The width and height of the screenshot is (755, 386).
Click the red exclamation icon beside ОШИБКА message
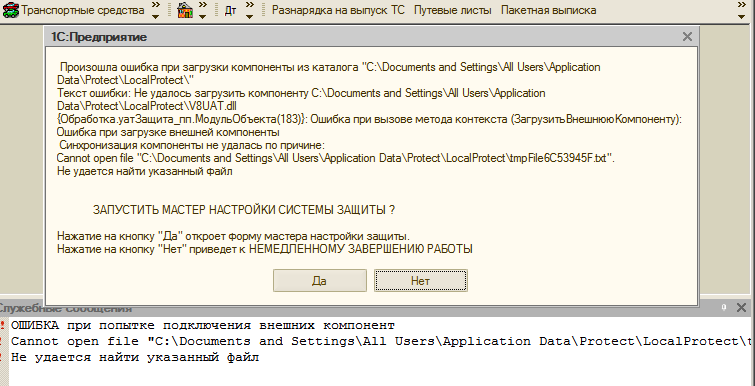click(x=3, y=325)
